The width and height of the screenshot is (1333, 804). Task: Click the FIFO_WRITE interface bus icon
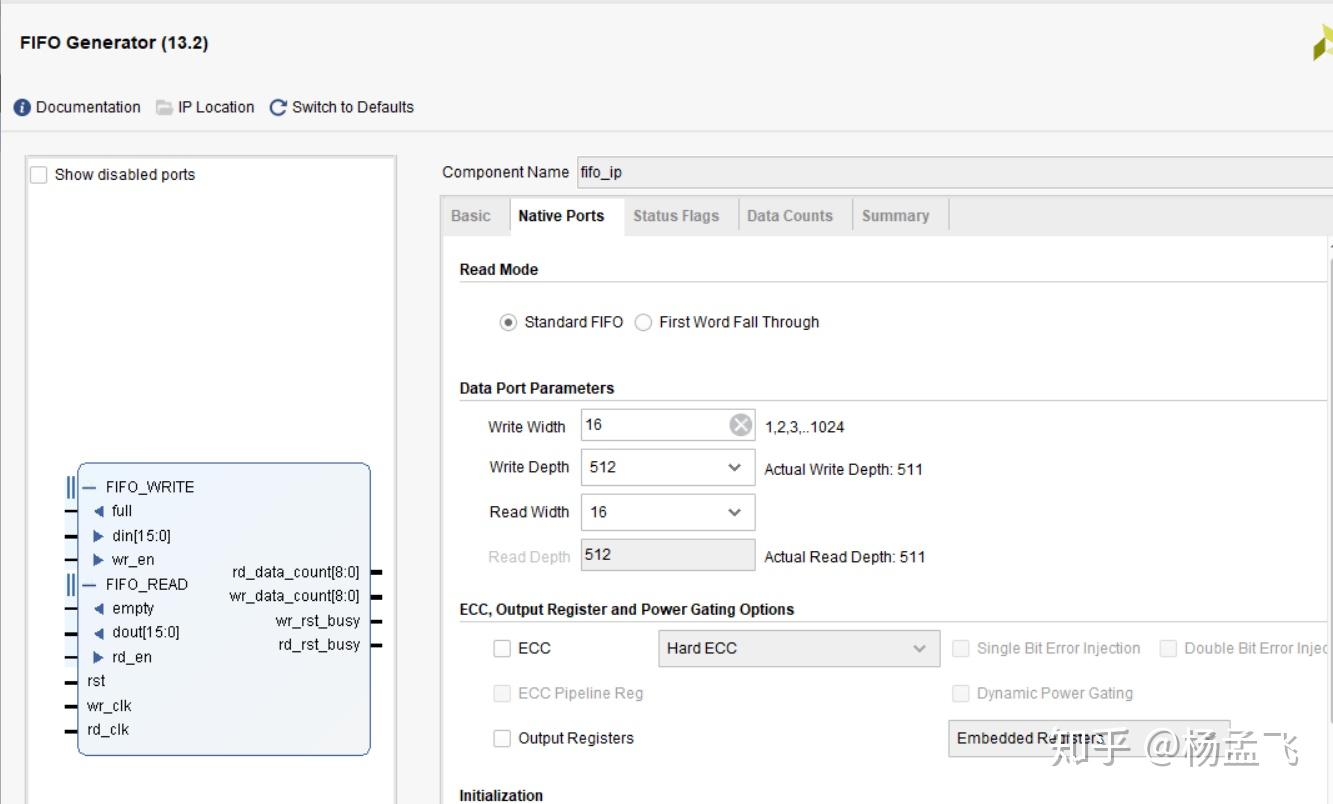coord(72,488)
